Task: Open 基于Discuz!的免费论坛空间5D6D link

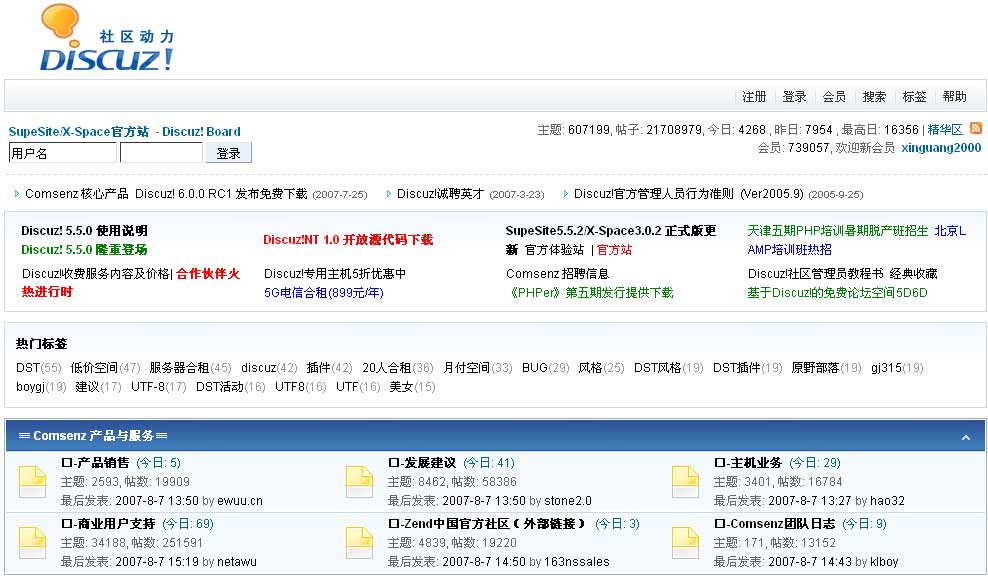Action: tap(837, 292)
